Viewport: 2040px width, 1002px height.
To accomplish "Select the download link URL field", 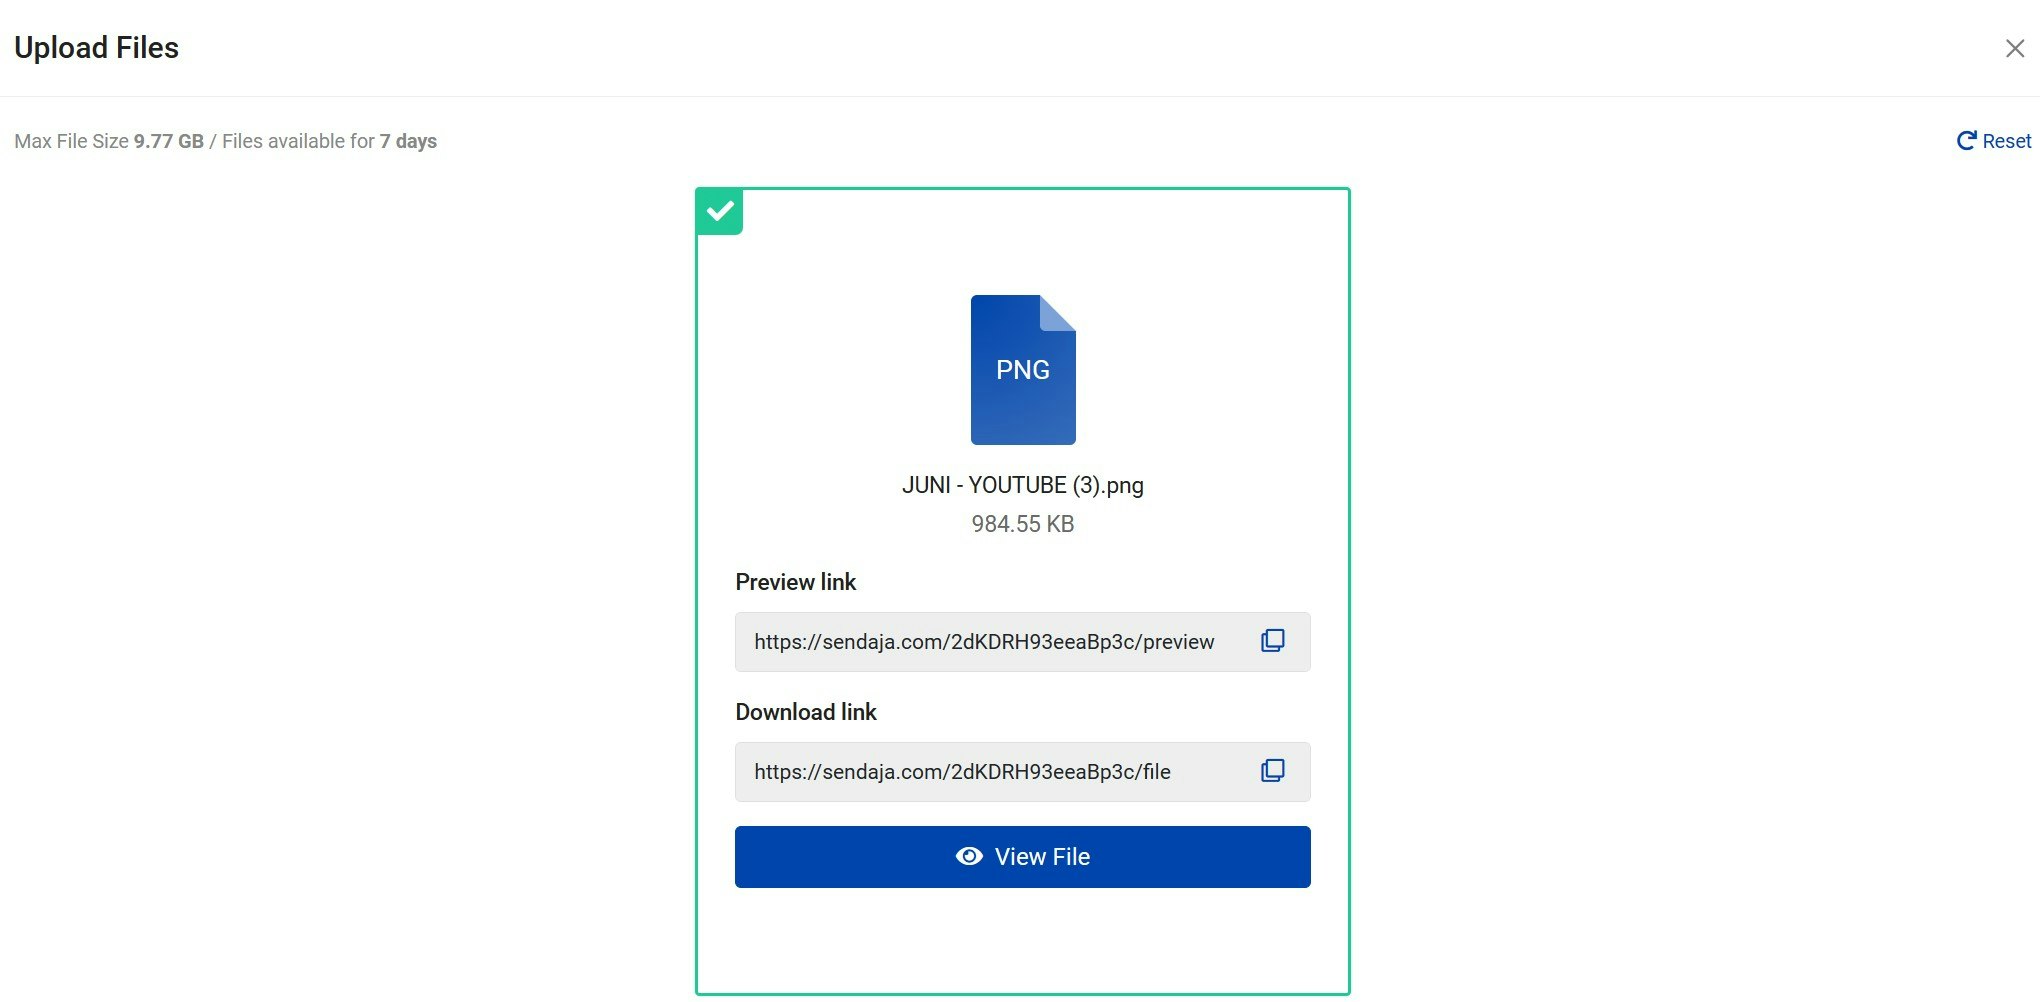I will (1023, 772).
